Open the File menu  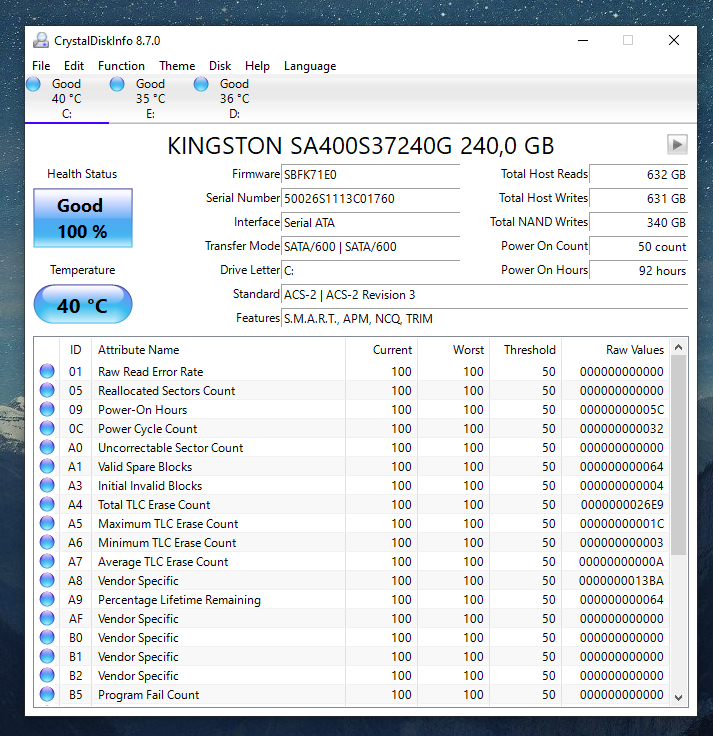(41, 66)
